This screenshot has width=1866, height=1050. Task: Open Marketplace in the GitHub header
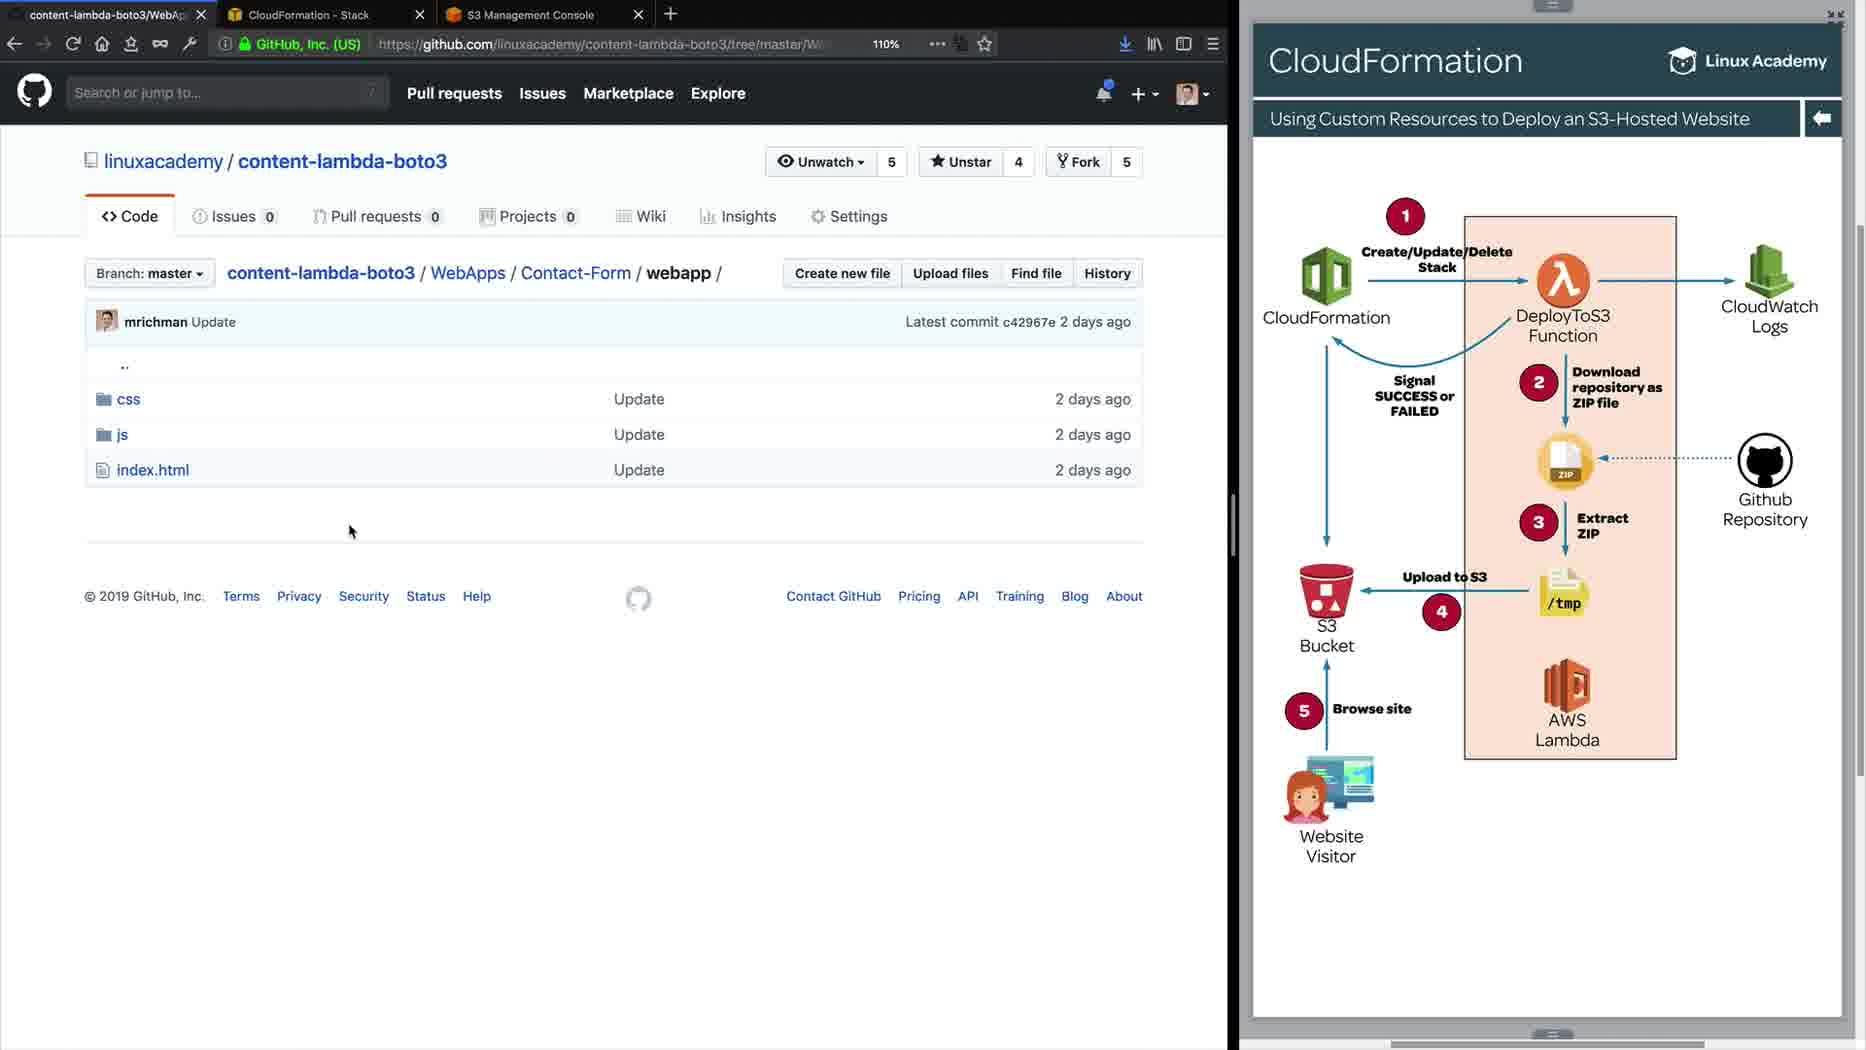point(628,93)
